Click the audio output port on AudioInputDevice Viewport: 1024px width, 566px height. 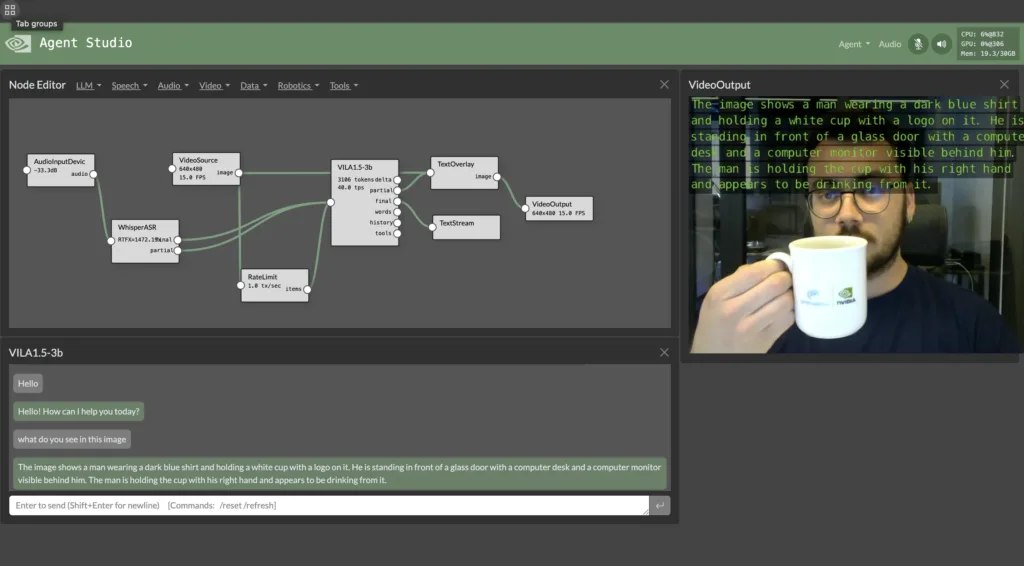pos(94,174)
